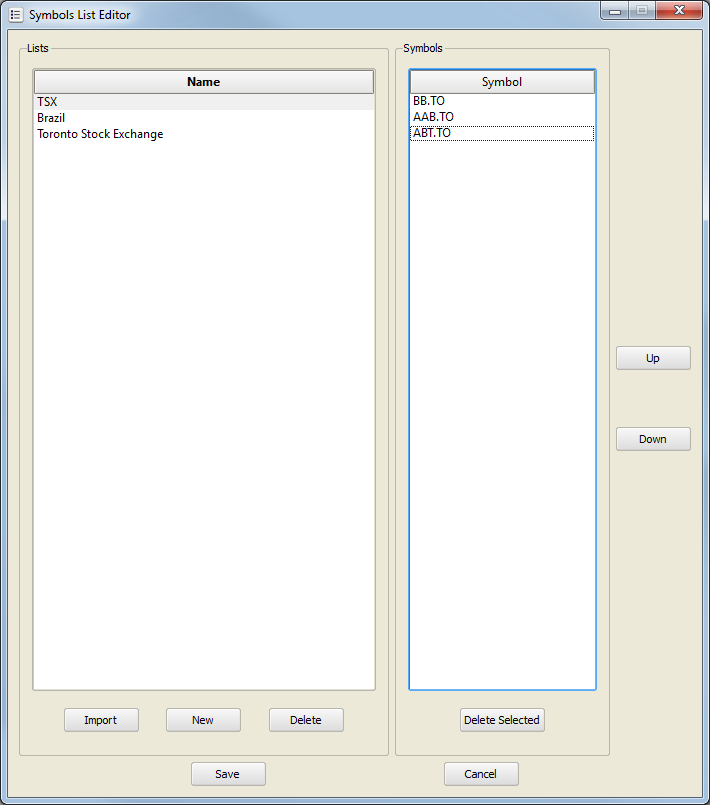Click the Name column header
The width and height of the screenshot is (710, 805).
203,82
